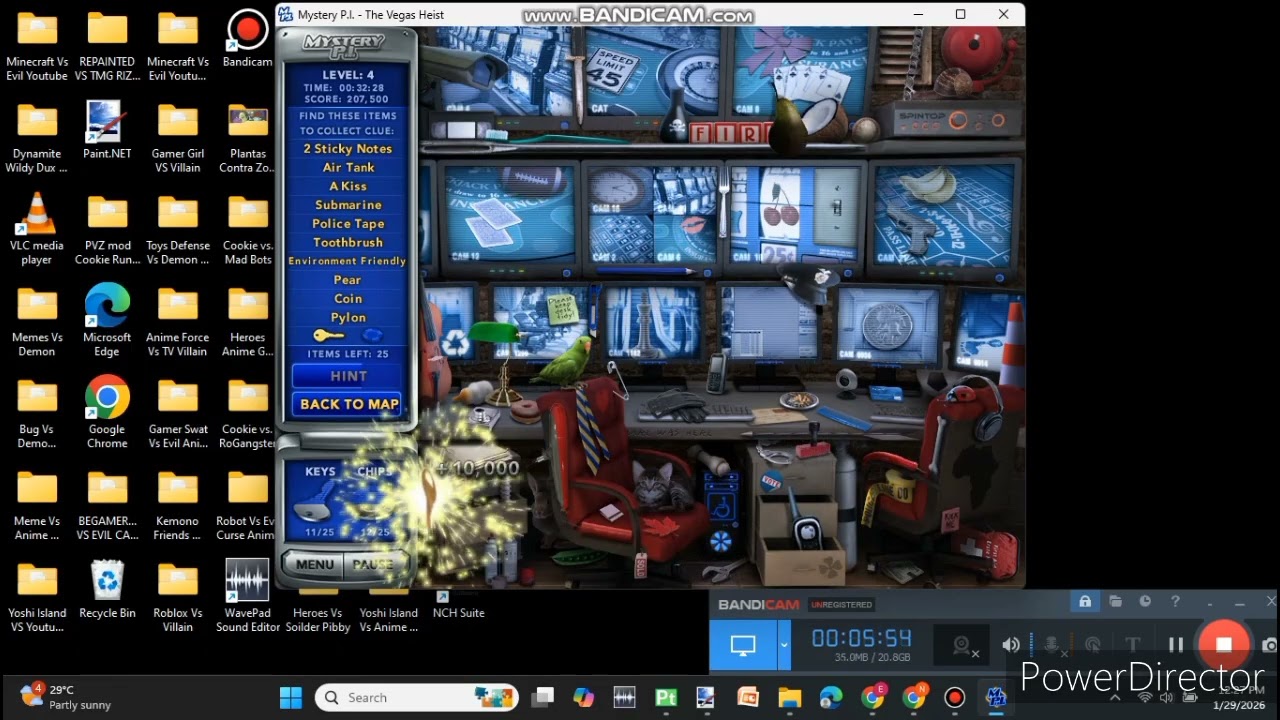The image size is (1280, 720).
Task: Open Copilot from the taskbar
Action: click(583, 697)
